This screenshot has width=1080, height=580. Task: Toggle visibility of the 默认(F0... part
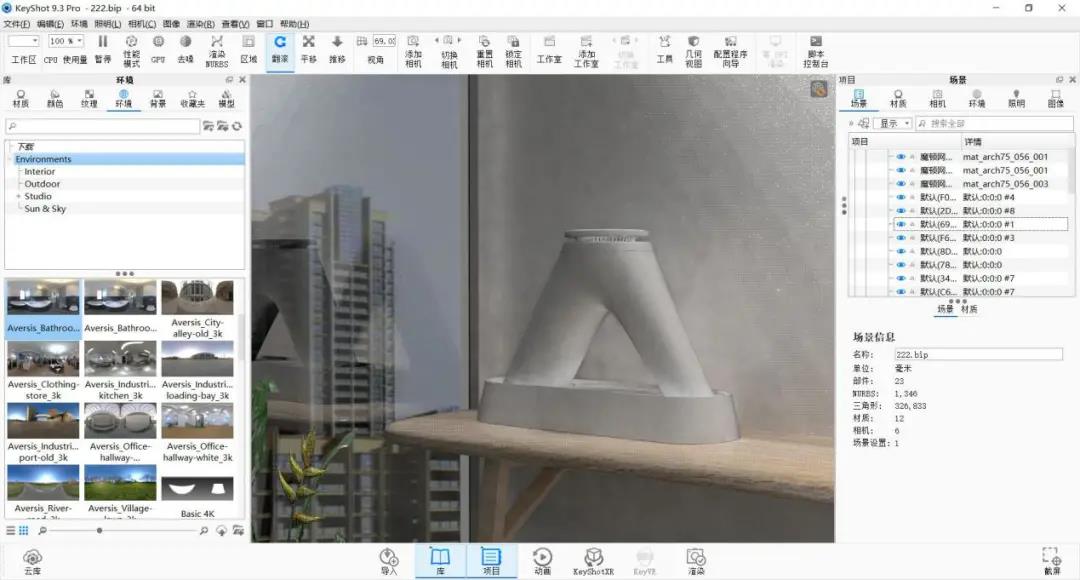coord(900,197)
